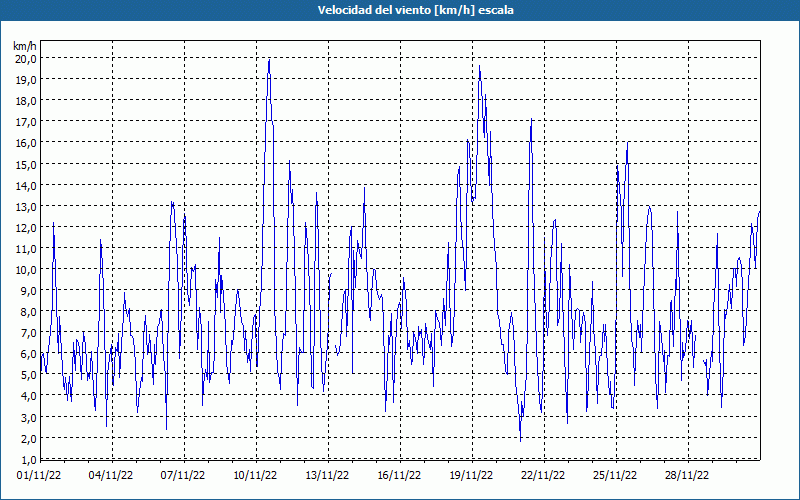Viewport: 800px width, 500px height.
Task: Click the 18,0 y-axis value
Action: 26,101
